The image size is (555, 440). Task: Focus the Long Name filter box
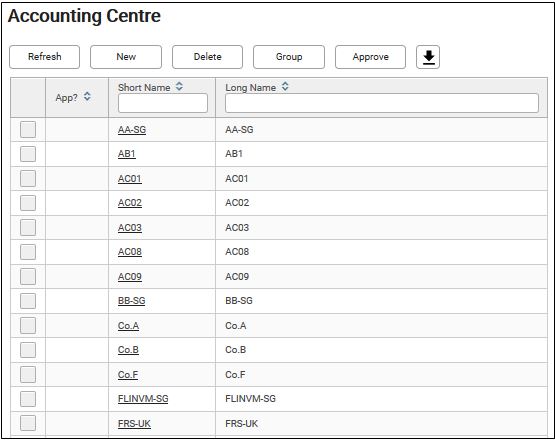[x=382, y=103]
